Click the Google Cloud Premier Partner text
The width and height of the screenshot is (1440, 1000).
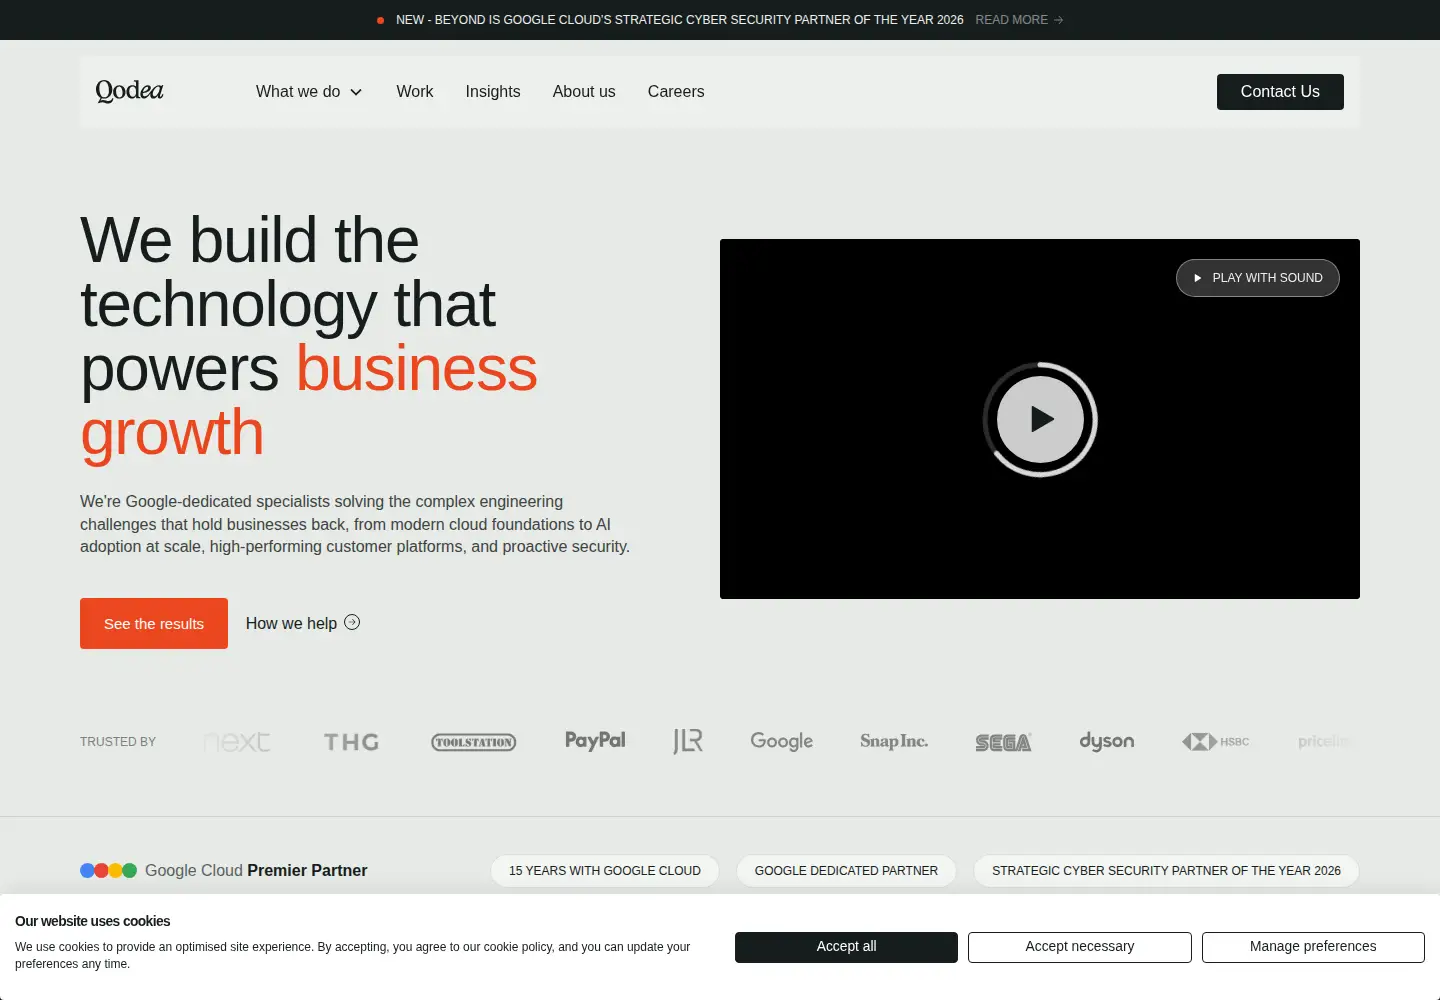click(256, 870)
